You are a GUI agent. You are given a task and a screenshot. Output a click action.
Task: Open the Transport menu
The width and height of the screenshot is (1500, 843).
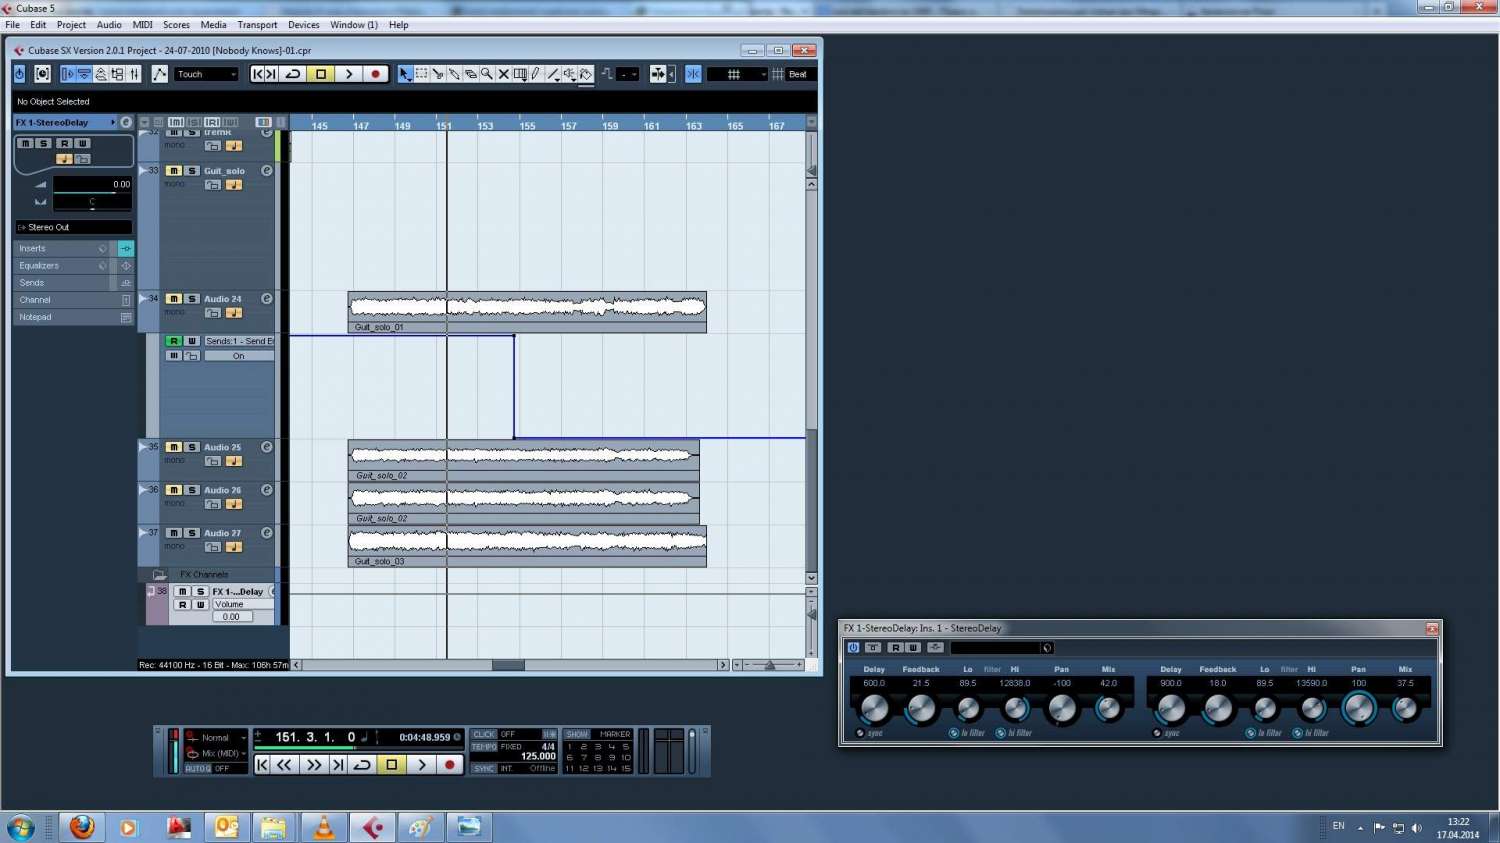[x=257, y=25]
